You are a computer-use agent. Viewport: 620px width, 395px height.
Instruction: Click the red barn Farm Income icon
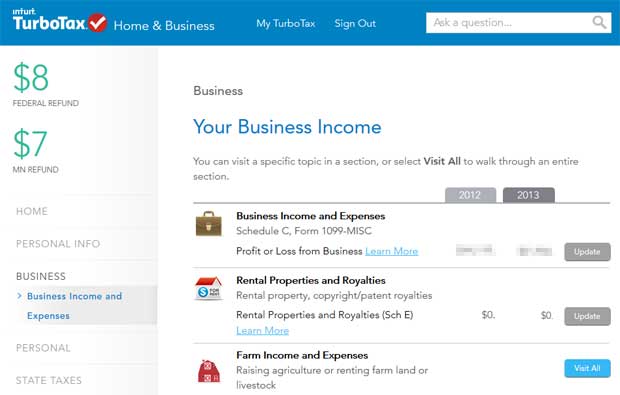click(209, 371)
